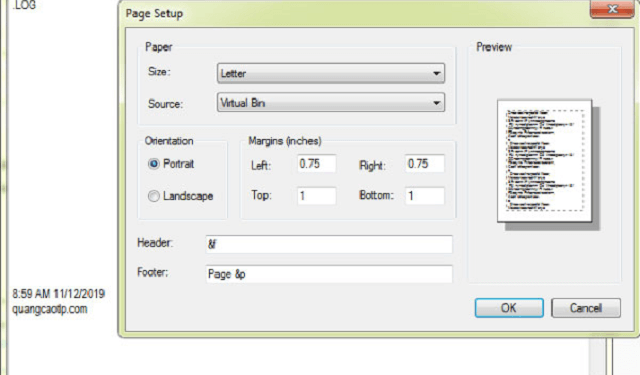640x375 pixels.
Task: Click the quangcaotp.com text line
Action: point(49,309)
